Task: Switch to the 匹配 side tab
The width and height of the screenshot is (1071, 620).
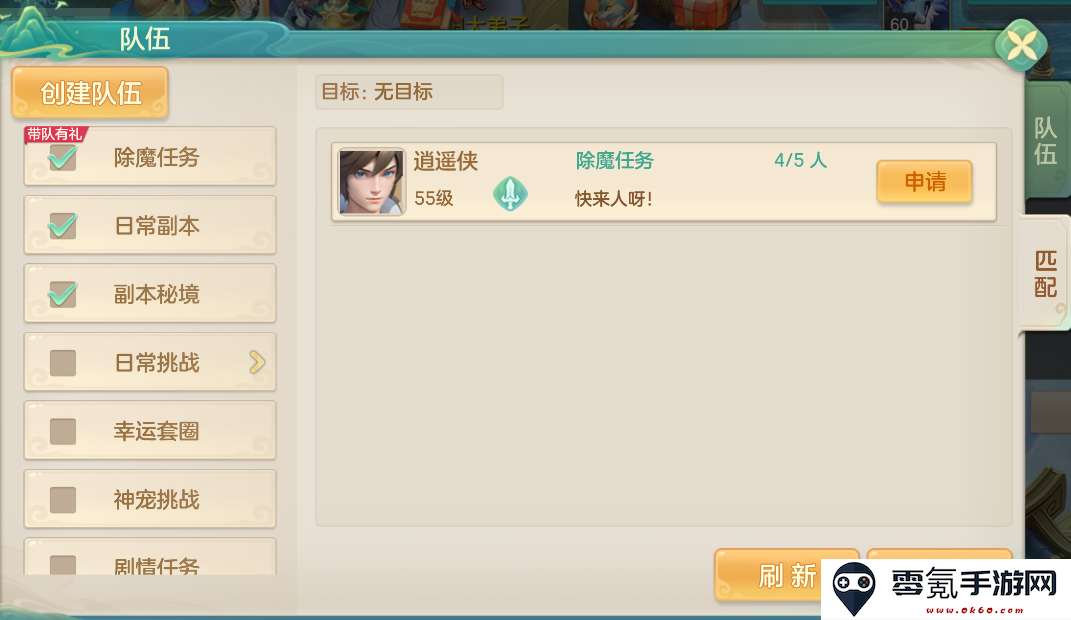Action: [x=1045, y=273]
